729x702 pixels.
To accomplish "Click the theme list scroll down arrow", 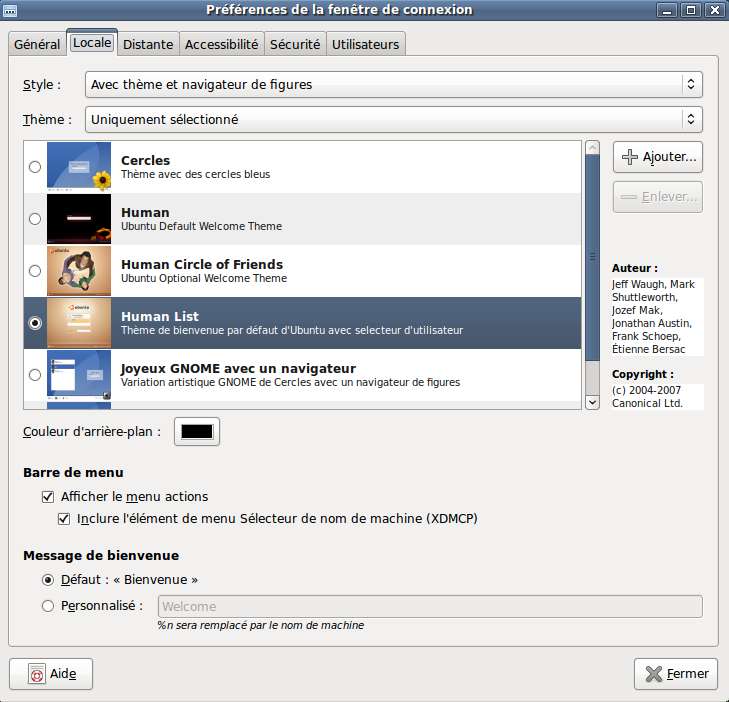I will point(592,402).
